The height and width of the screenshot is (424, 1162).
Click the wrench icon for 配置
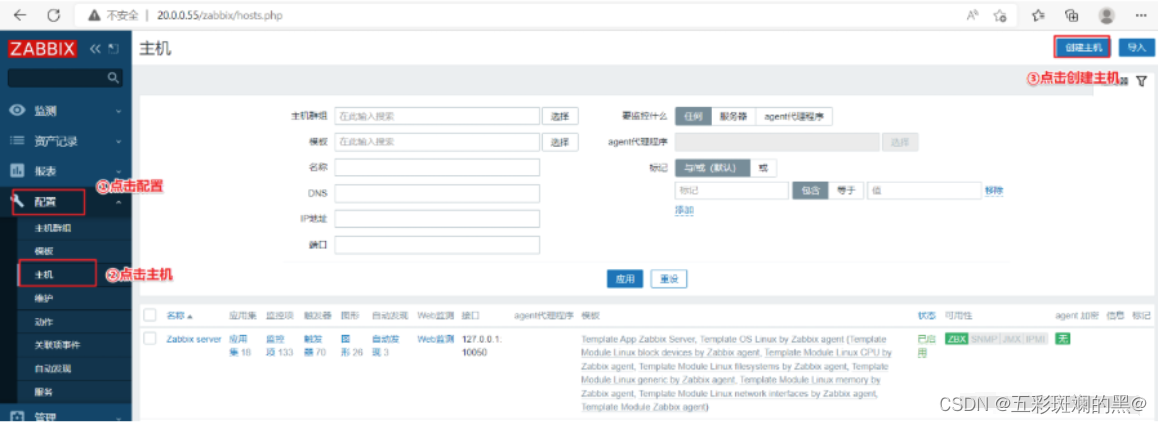pyautogui.click(x=17, y=201)
